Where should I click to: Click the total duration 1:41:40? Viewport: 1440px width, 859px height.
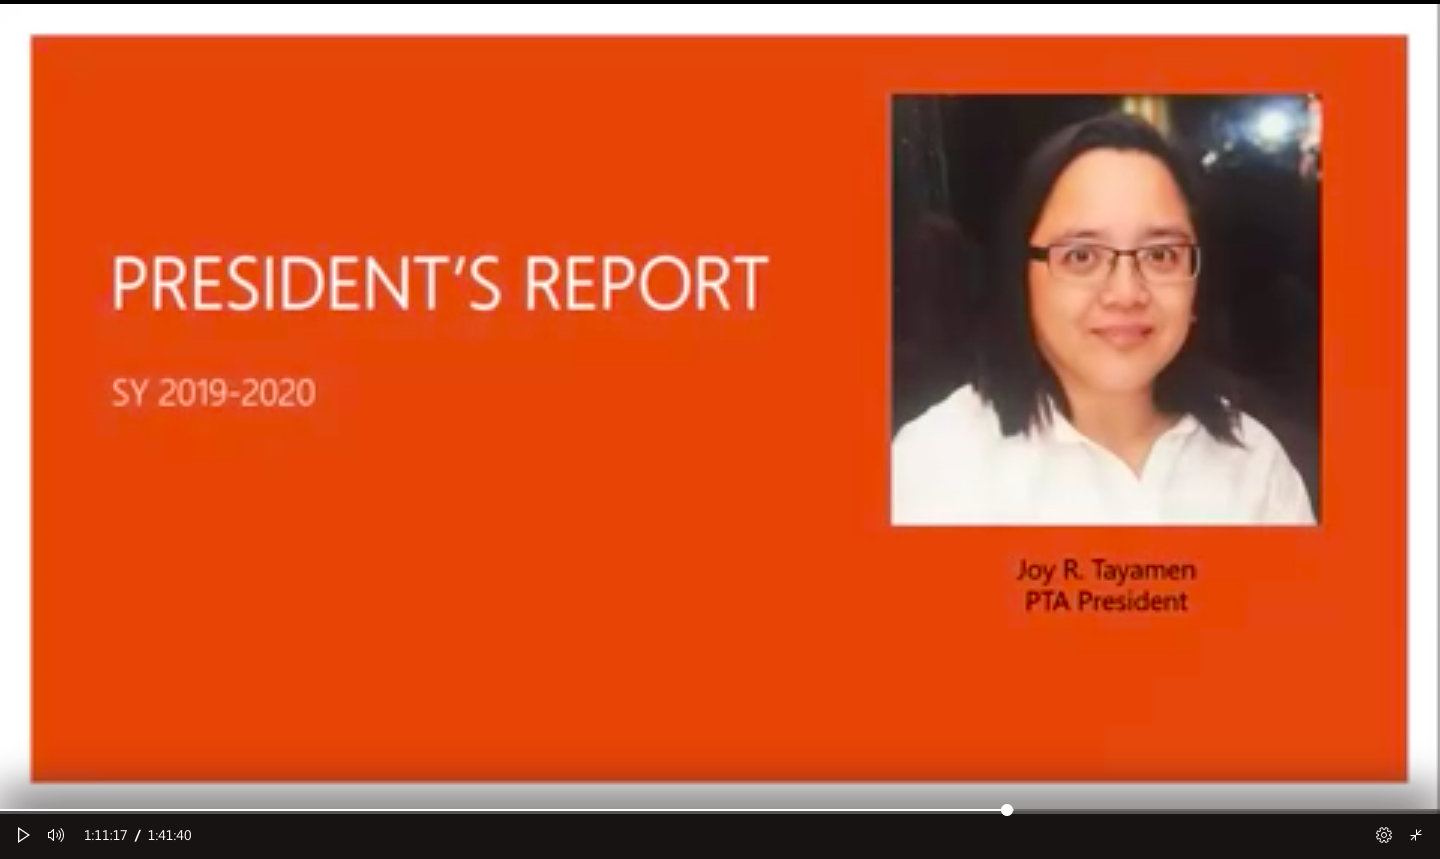[x=170, y=835]
